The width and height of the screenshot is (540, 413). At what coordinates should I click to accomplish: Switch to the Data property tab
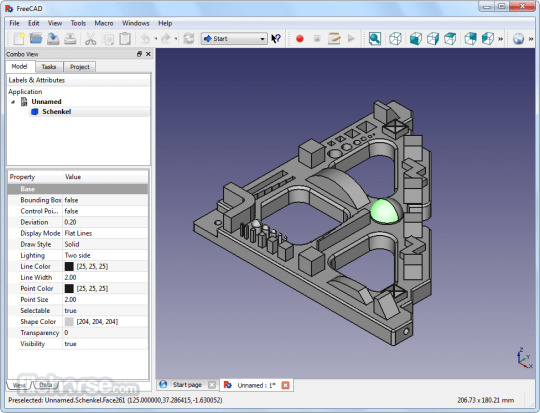[x=45, y=385]
